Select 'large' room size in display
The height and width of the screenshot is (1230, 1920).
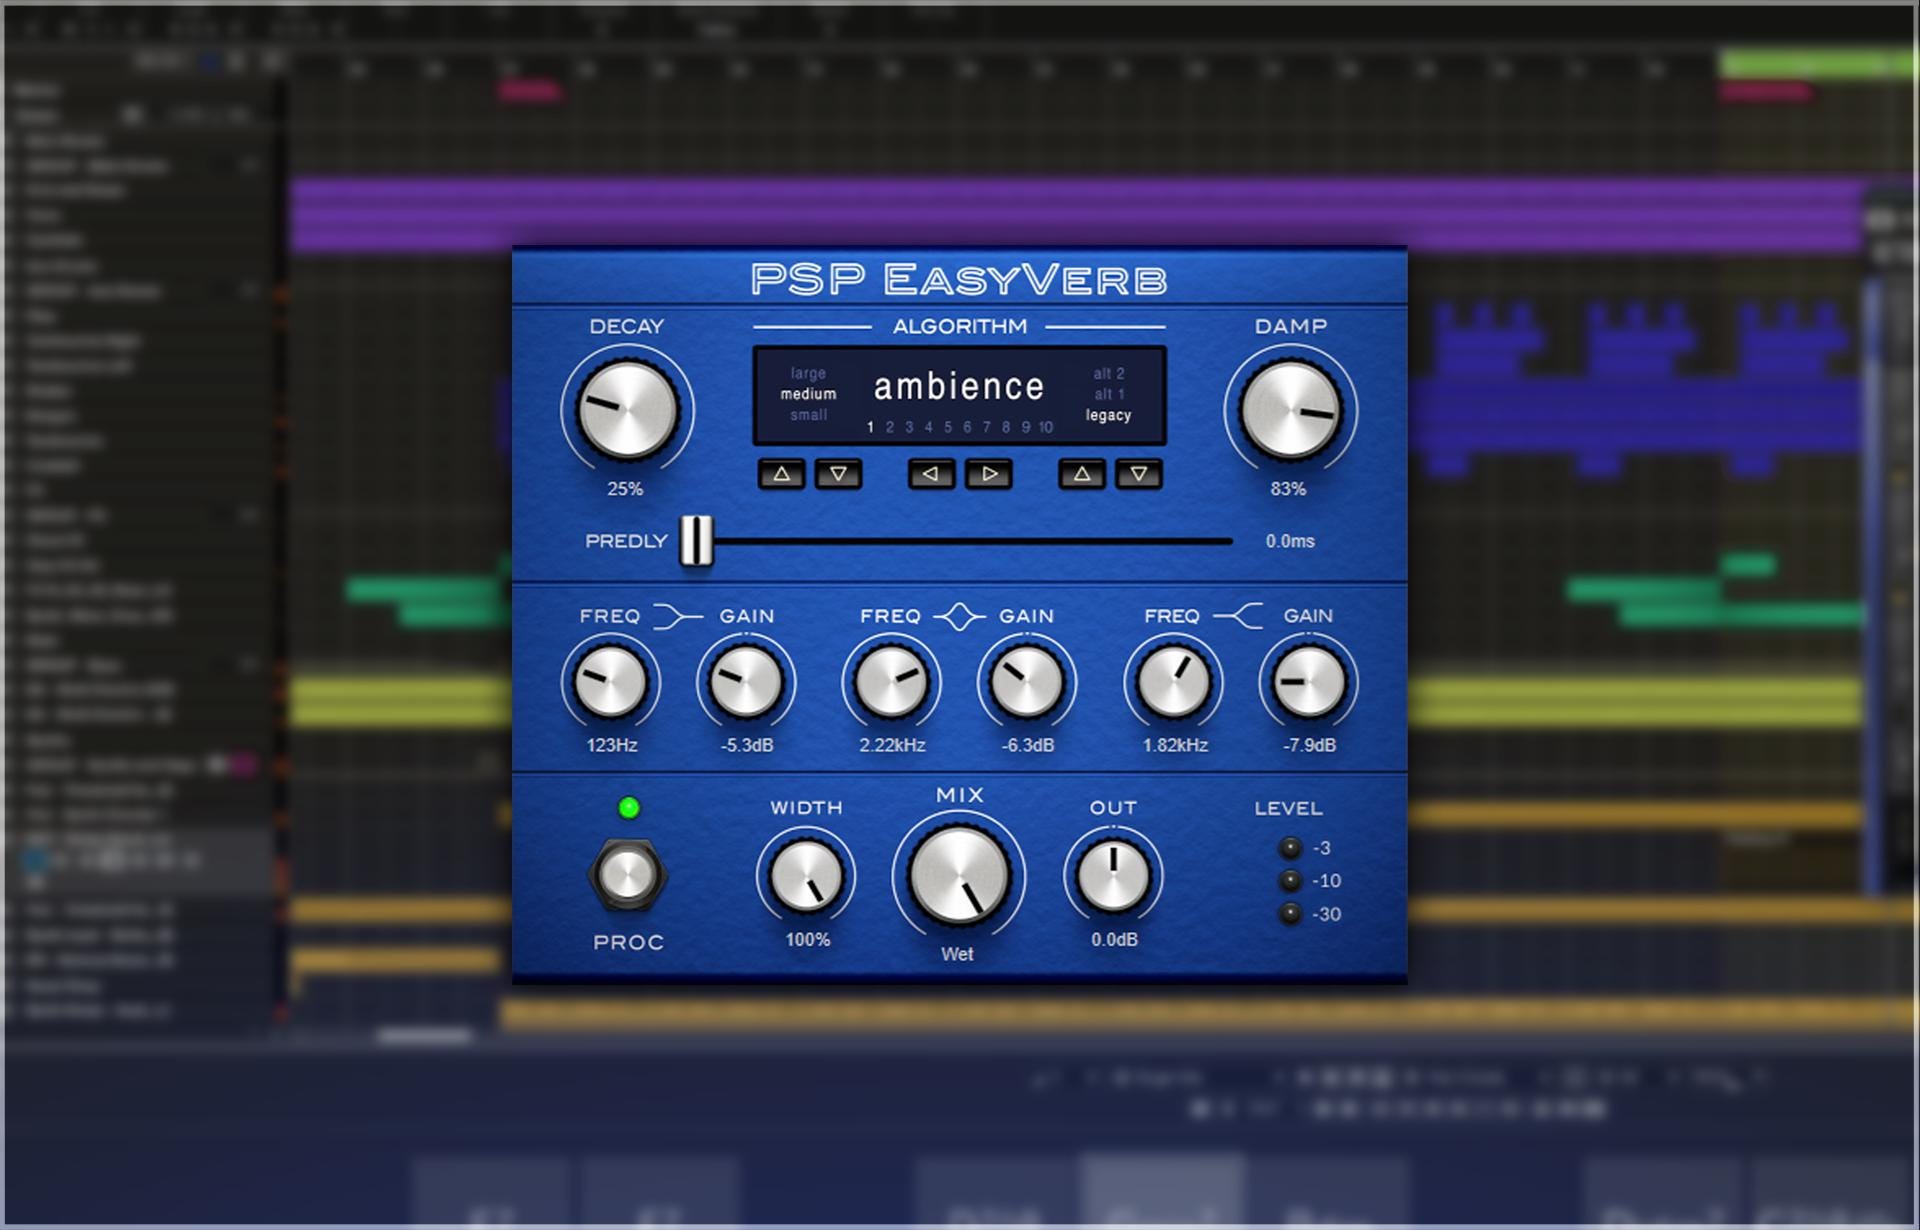click(808, 373)
